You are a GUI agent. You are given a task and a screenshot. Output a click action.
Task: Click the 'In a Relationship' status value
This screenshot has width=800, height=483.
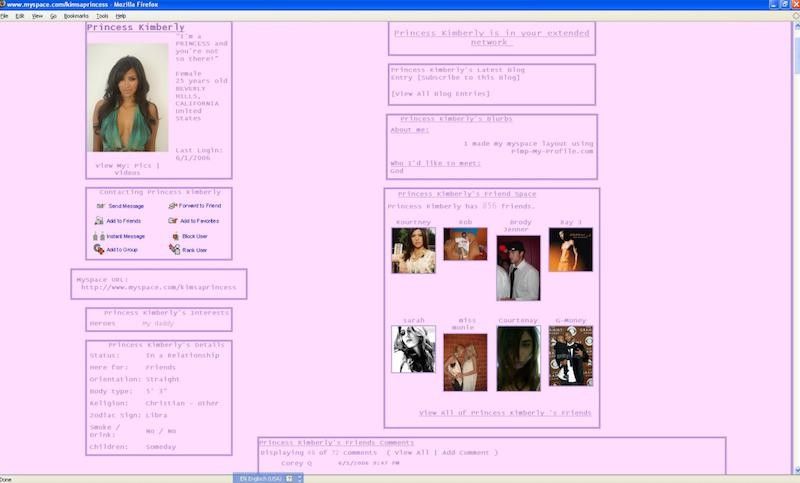coord(182,355)
